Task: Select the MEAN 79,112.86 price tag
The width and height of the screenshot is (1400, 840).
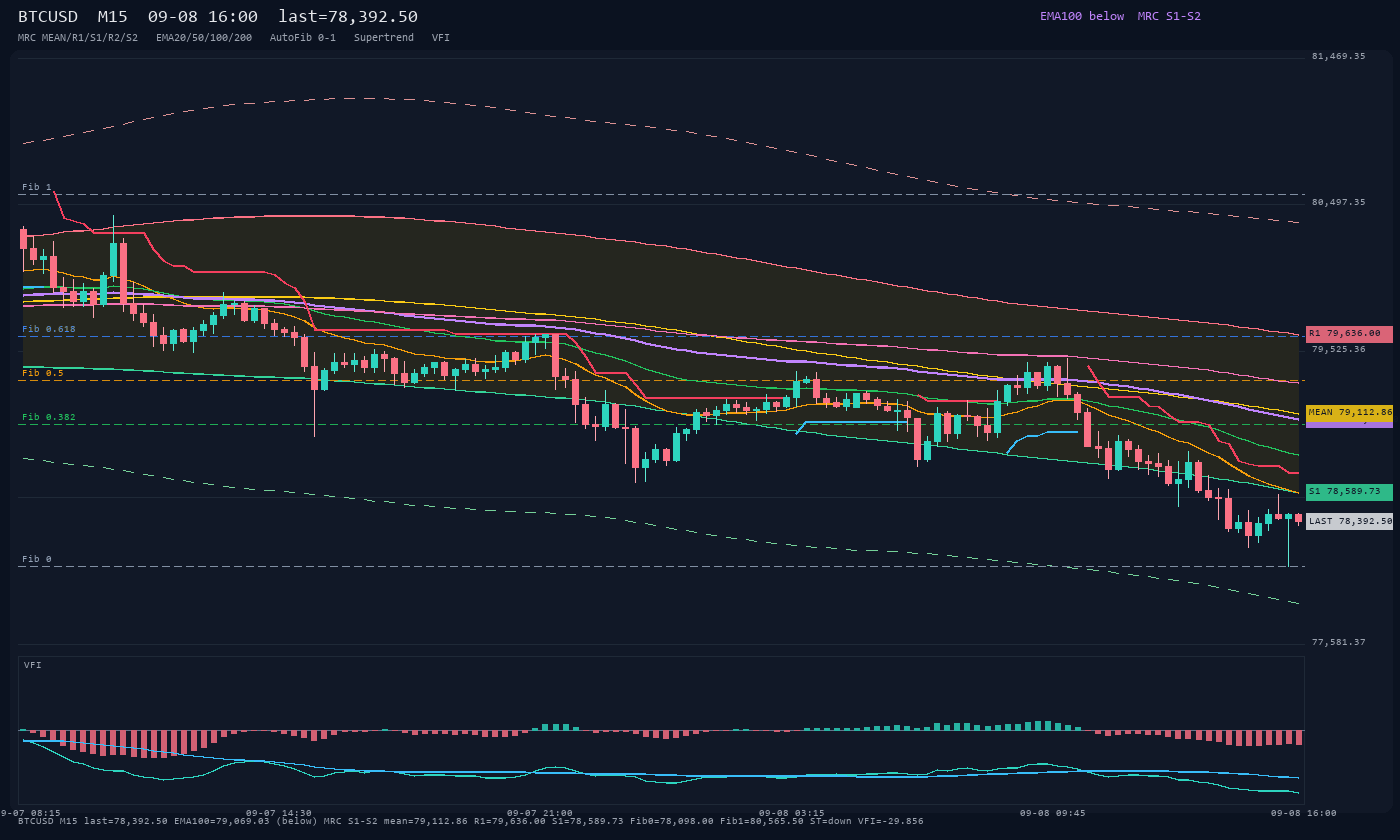Action: point(1349,412)
